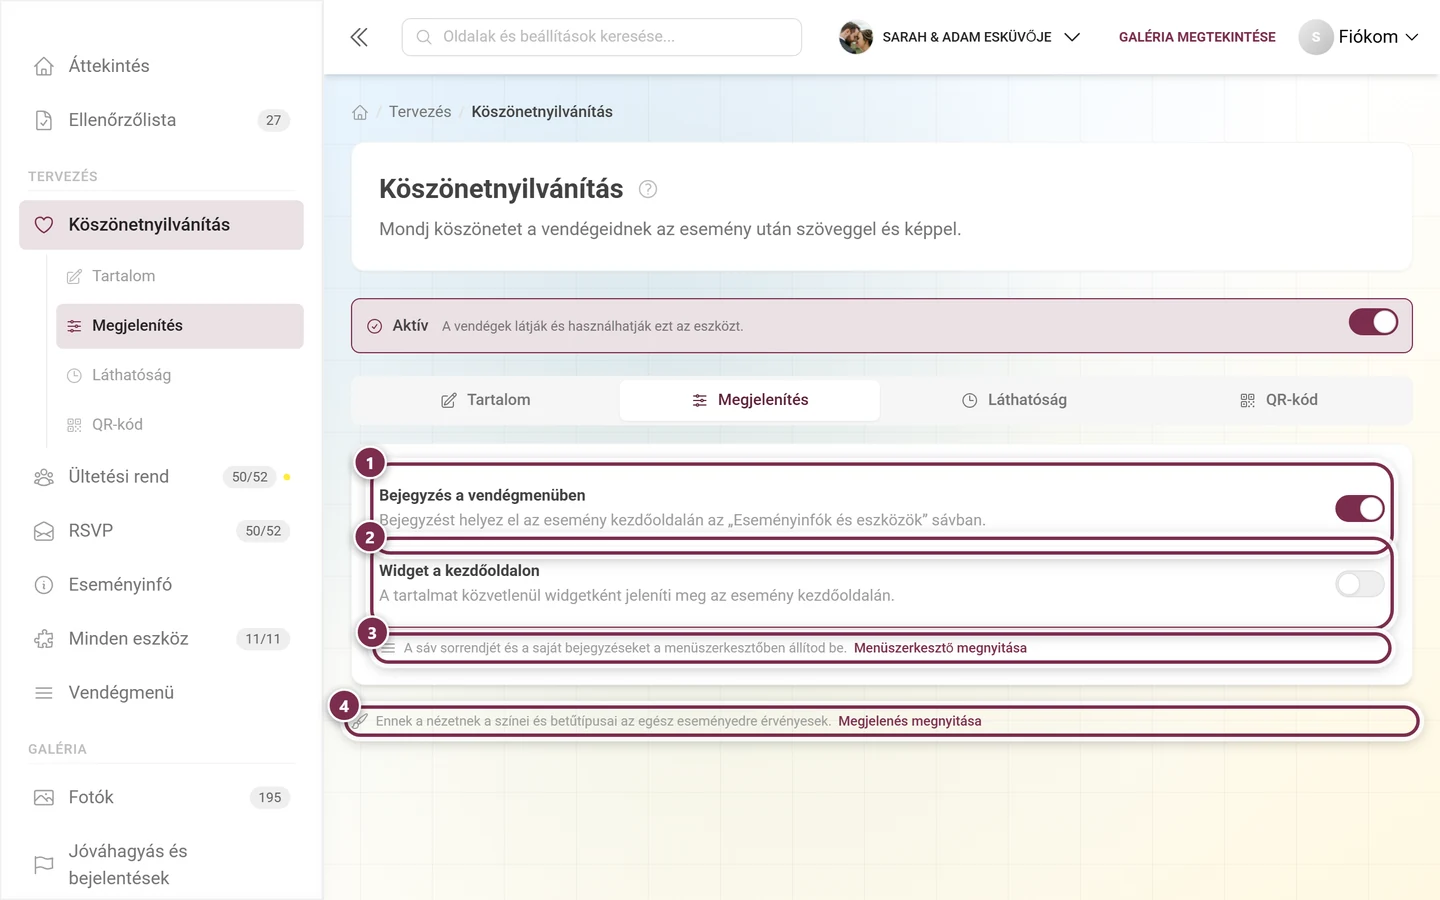Viewport: 1440px width, 900px height.
Task: Click Megjelenés megnyitása link
Action: 909,721
